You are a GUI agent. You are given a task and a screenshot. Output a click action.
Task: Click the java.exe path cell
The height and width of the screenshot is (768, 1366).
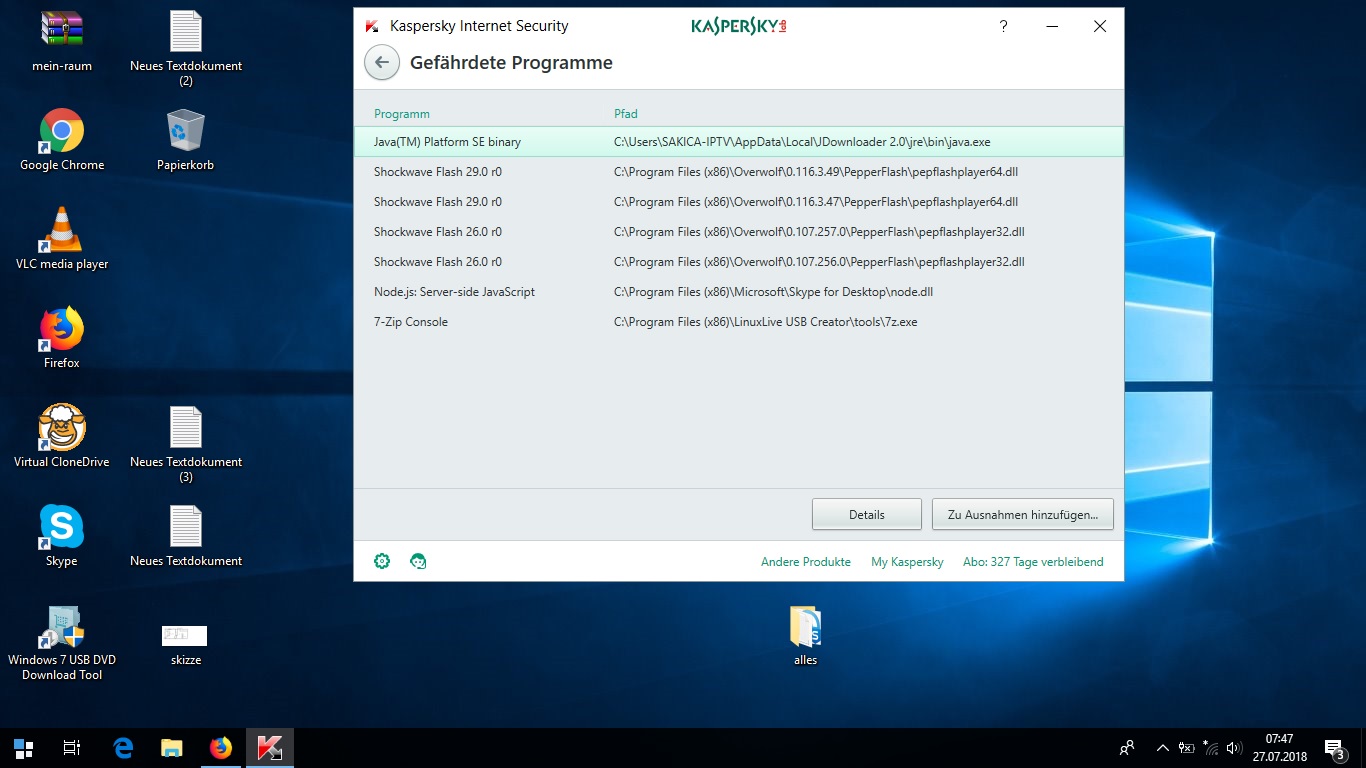click(x=802, y=142)
